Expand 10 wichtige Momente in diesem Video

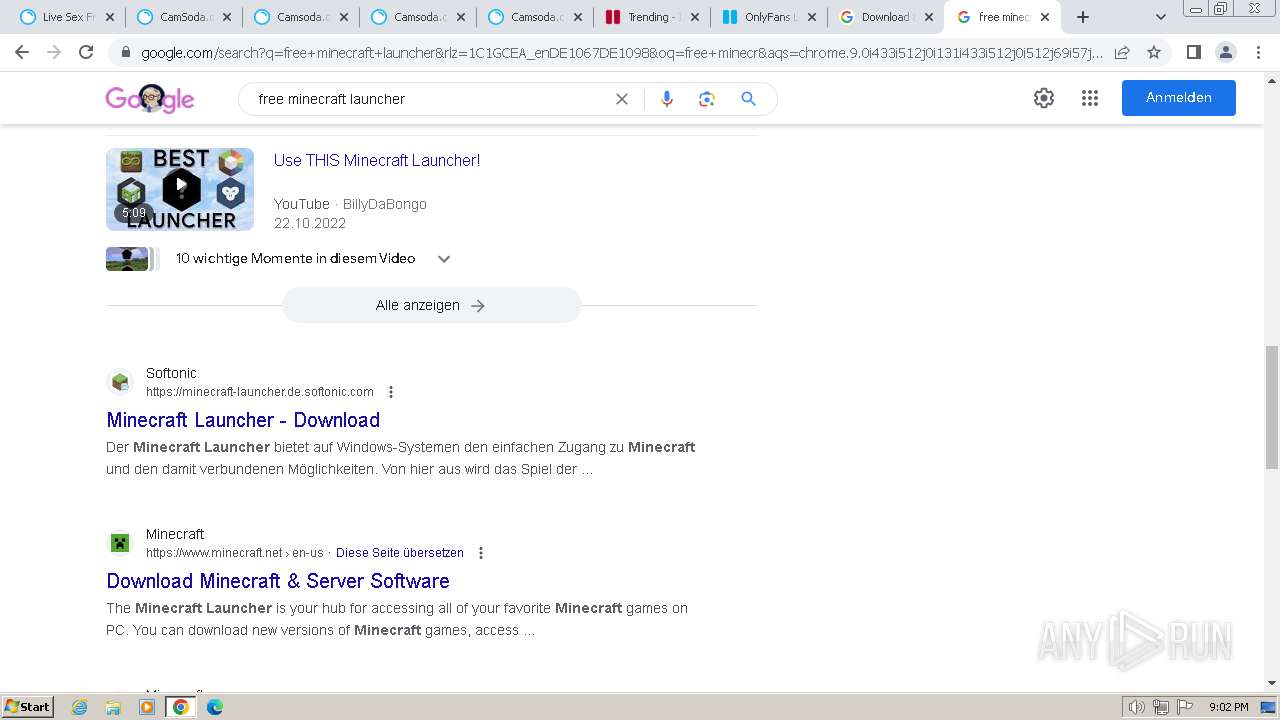pos(444,259)
